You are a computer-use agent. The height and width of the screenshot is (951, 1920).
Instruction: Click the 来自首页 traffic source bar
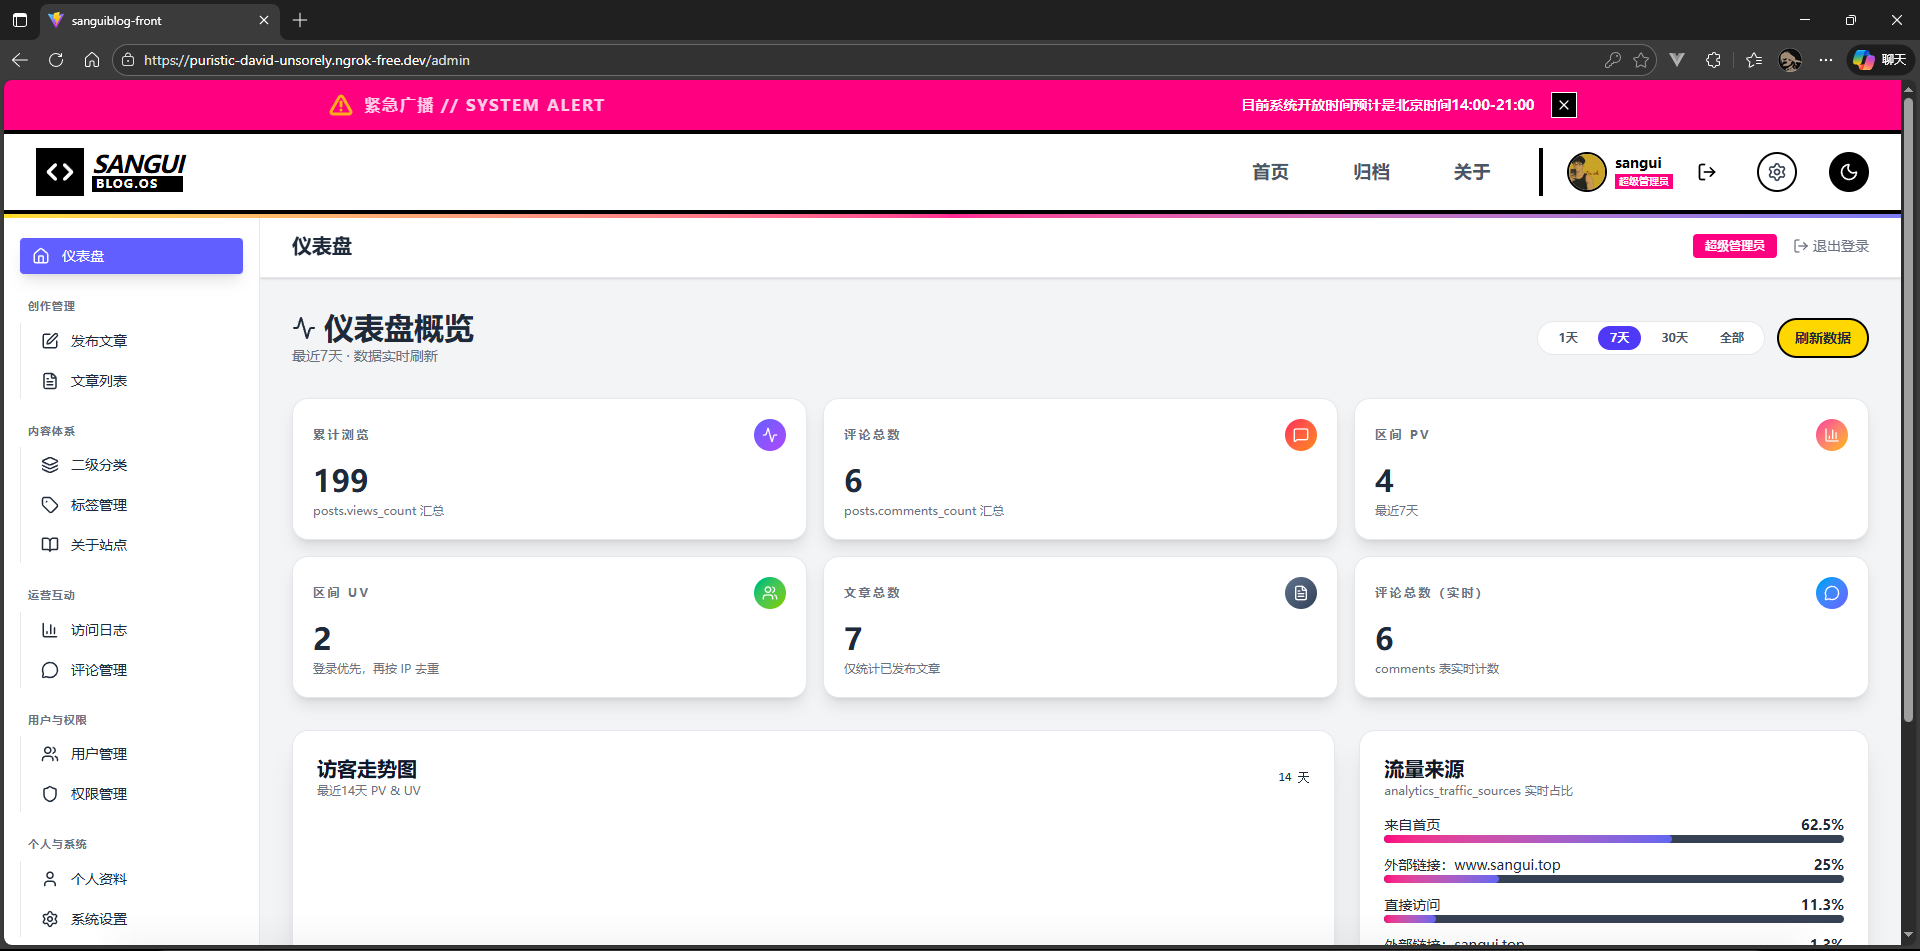[x=1613, y=839]
